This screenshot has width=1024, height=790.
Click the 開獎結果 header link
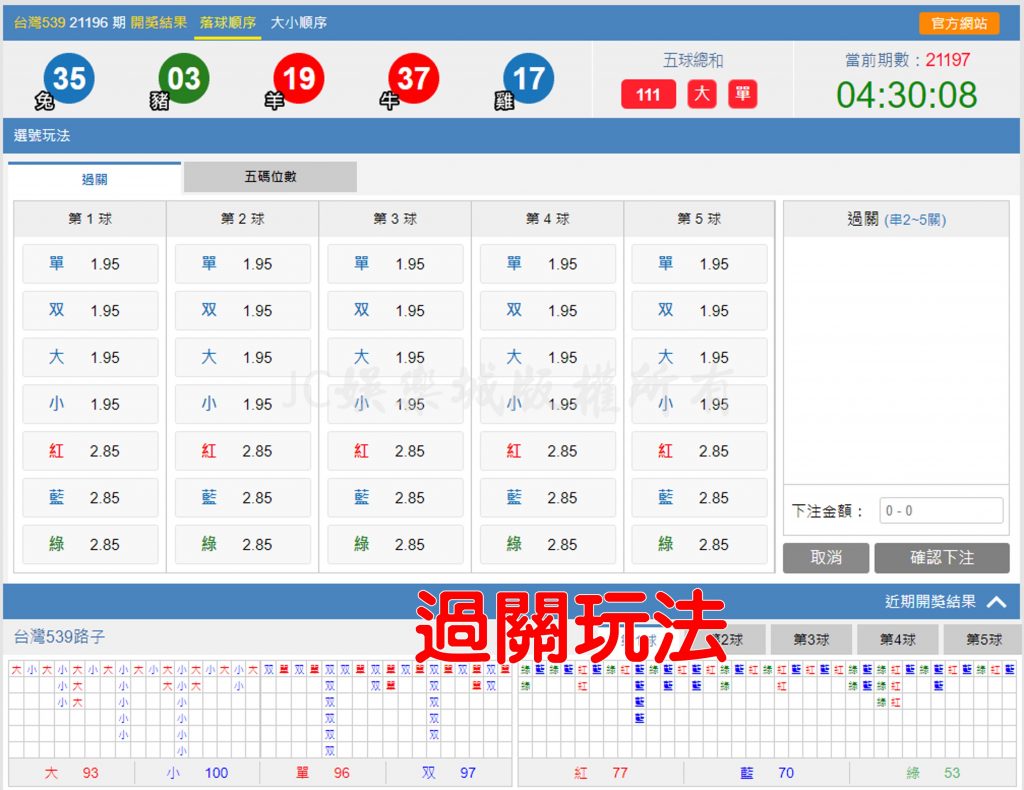pyautogui.click(x=159, y=23)
